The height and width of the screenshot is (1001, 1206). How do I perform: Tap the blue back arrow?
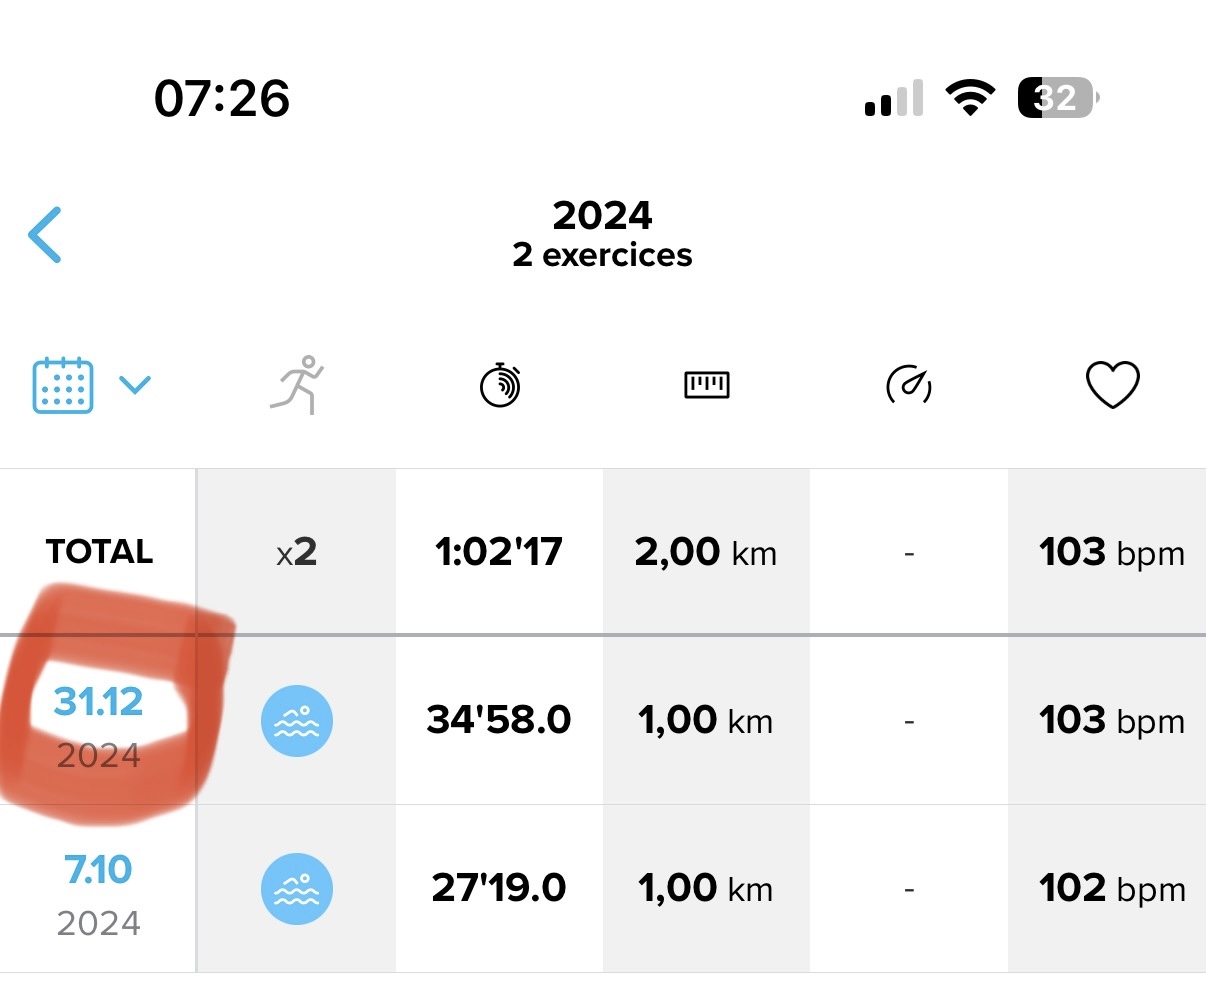tap(45, 235)
